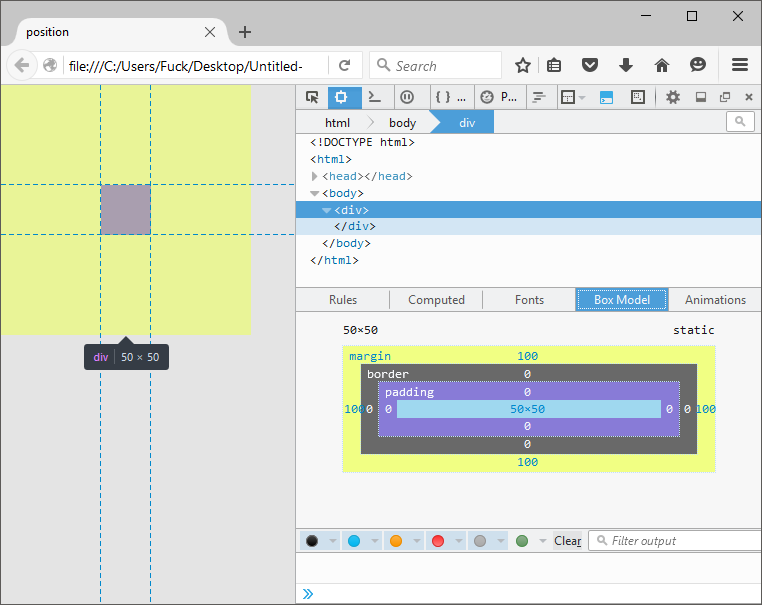The width and height of the screenshot is (762, 605).
Task: Open the Style Editor panel with the braces icon
Action: 443,97
